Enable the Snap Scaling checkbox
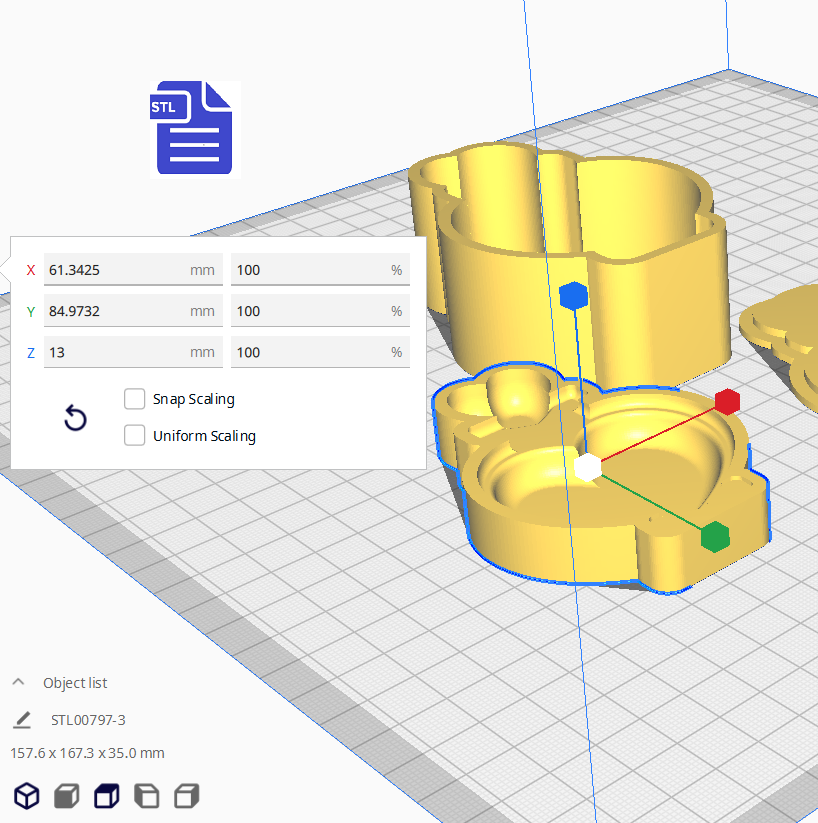 coord(135,399)
